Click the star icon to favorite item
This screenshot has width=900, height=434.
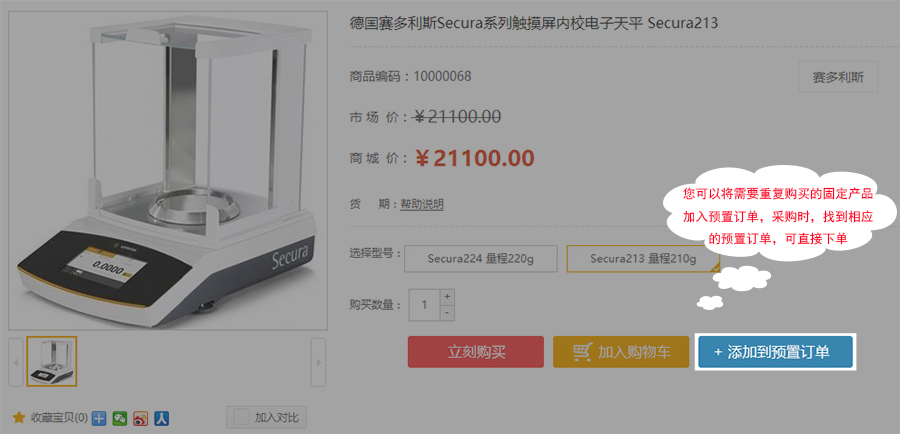19,417
